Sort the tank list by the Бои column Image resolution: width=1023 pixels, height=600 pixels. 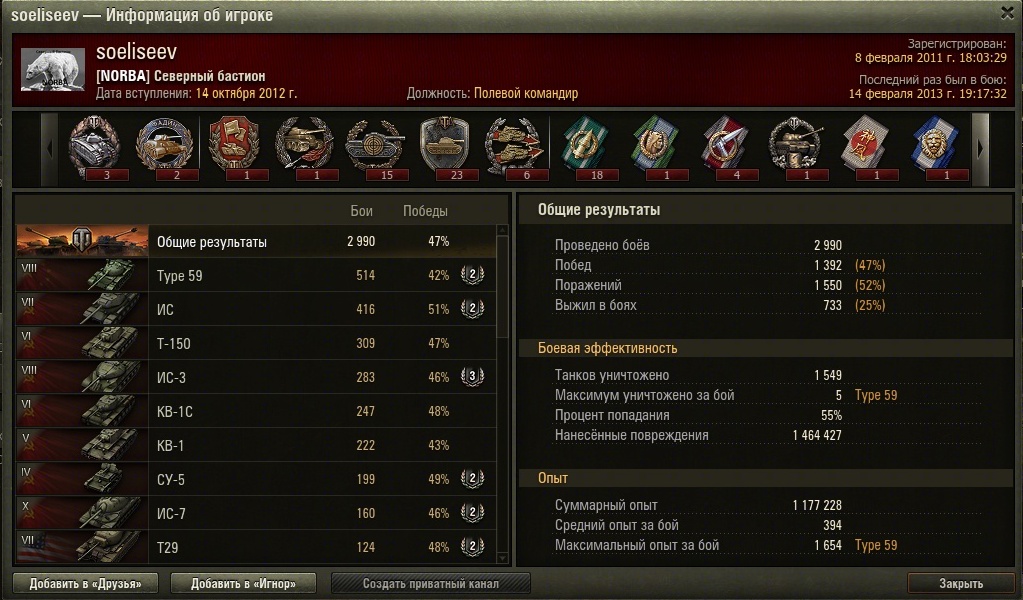pos(361,211)
